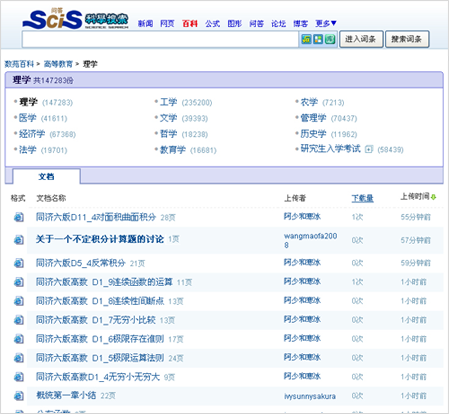Click file icon for 关于一个不定积分计算题的讨论

[x=19, y=240]
